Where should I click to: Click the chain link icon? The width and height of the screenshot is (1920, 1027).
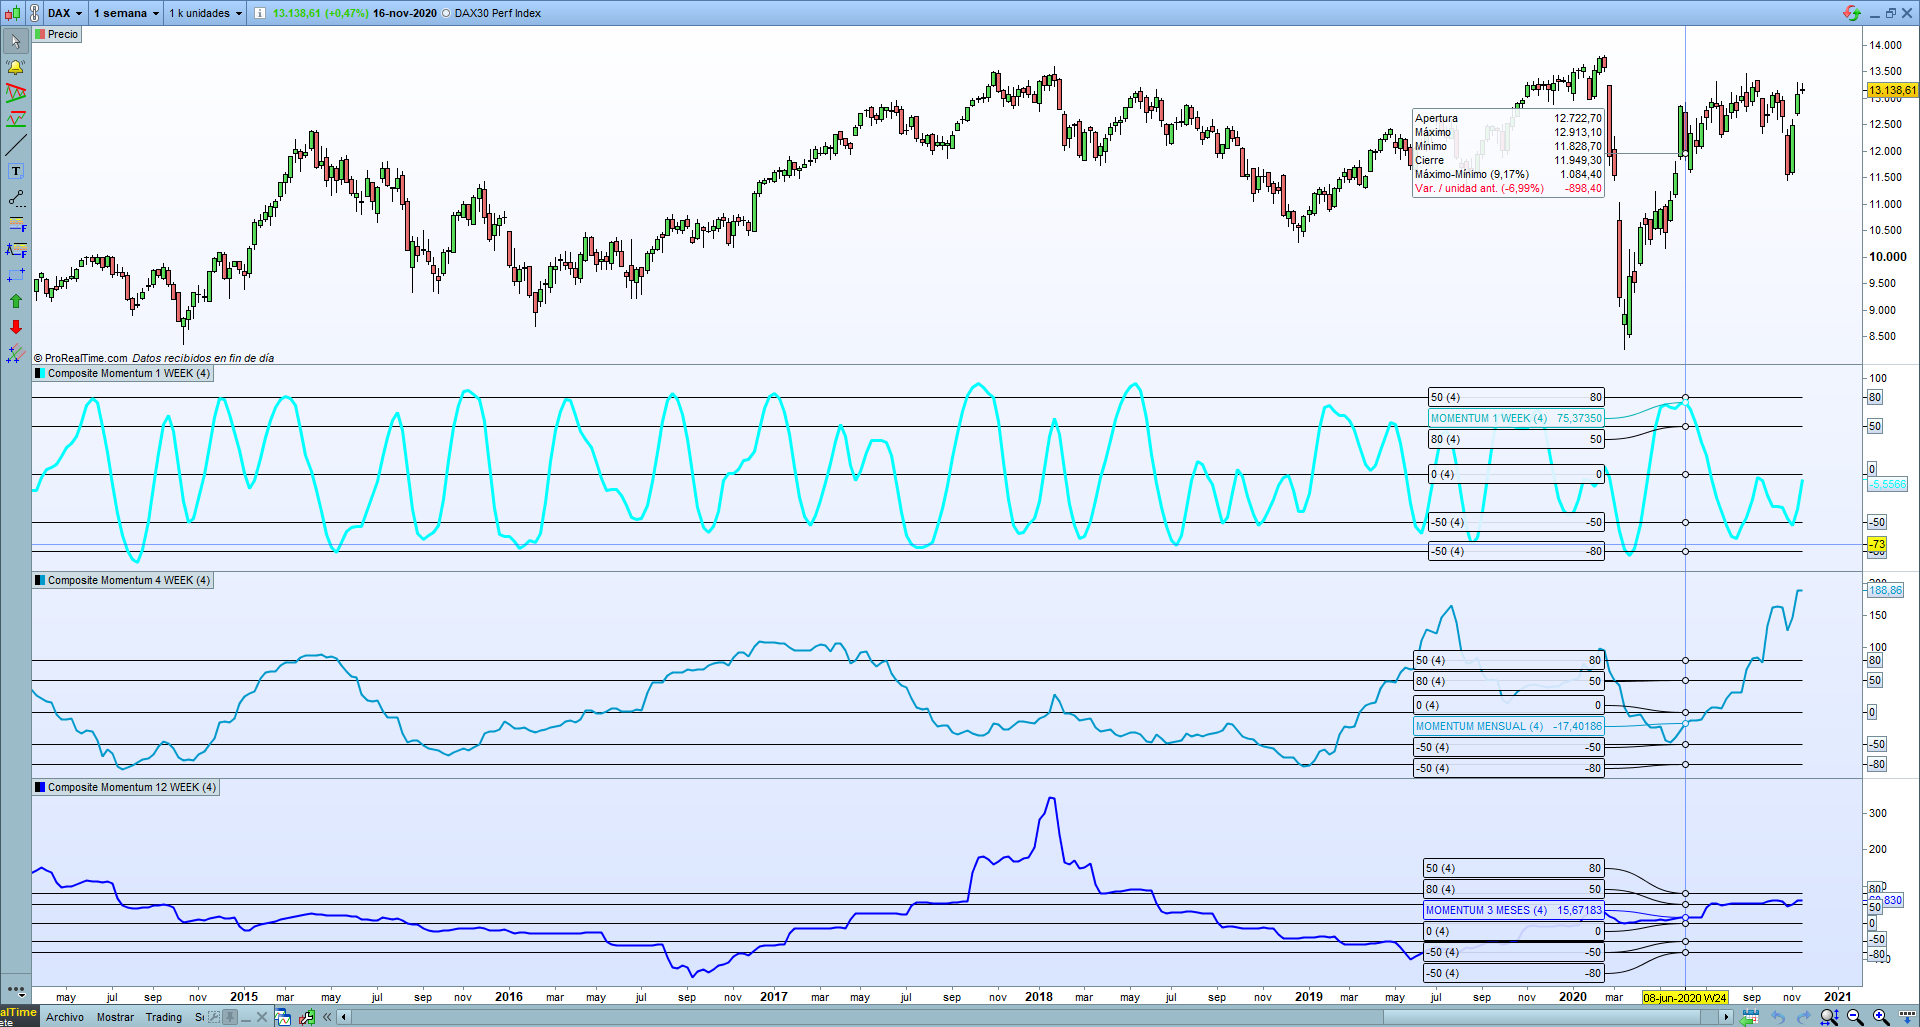[x=34, y=13]
